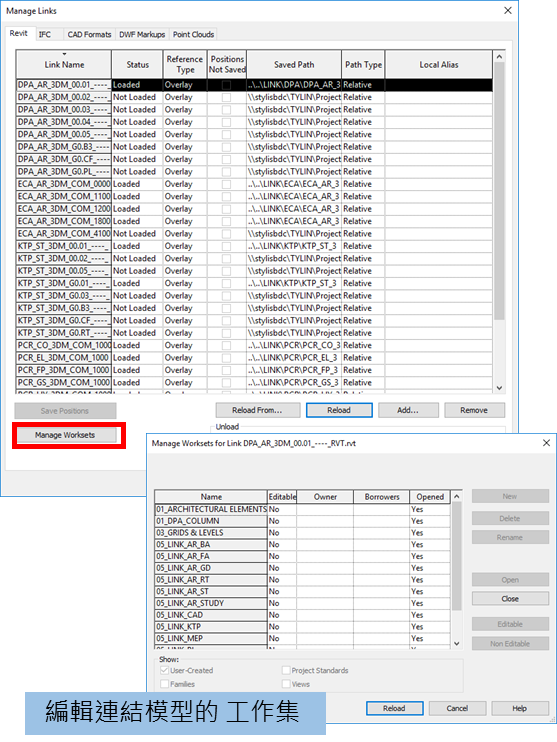
Task: Toggle the User-Created checkbox
Action: pyautogui.click(x=165, y=671)
